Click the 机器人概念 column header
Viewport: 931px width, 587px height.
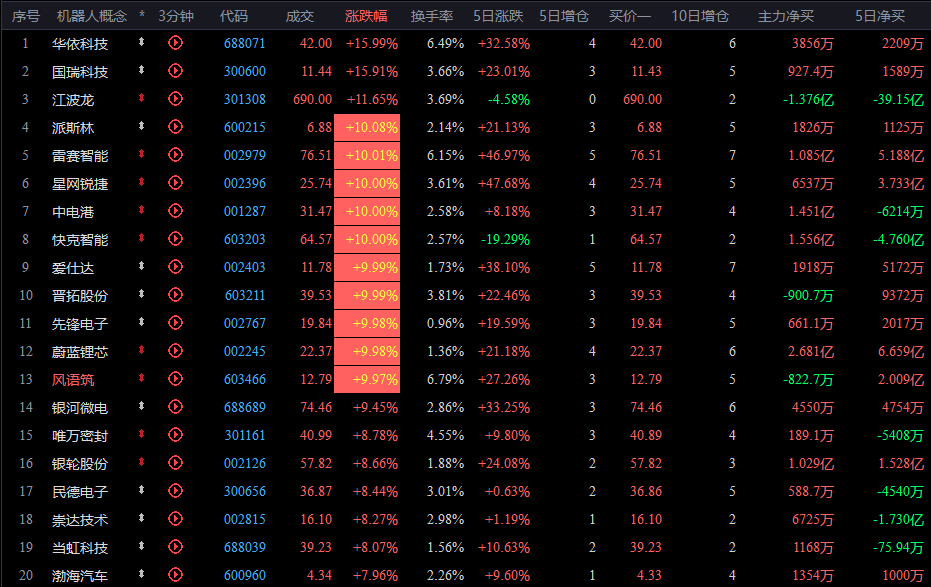92,16
